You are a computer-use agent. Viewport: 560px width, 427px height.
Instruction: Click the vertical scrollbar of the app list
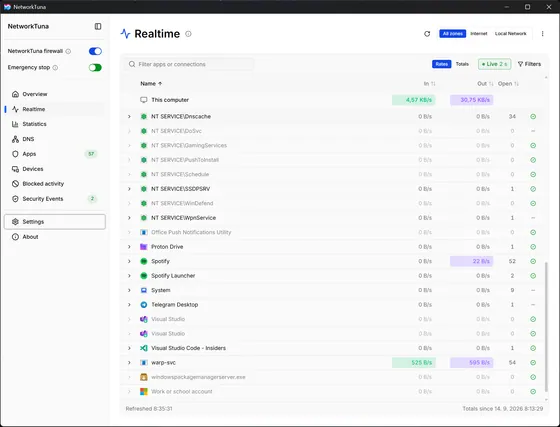546,327
